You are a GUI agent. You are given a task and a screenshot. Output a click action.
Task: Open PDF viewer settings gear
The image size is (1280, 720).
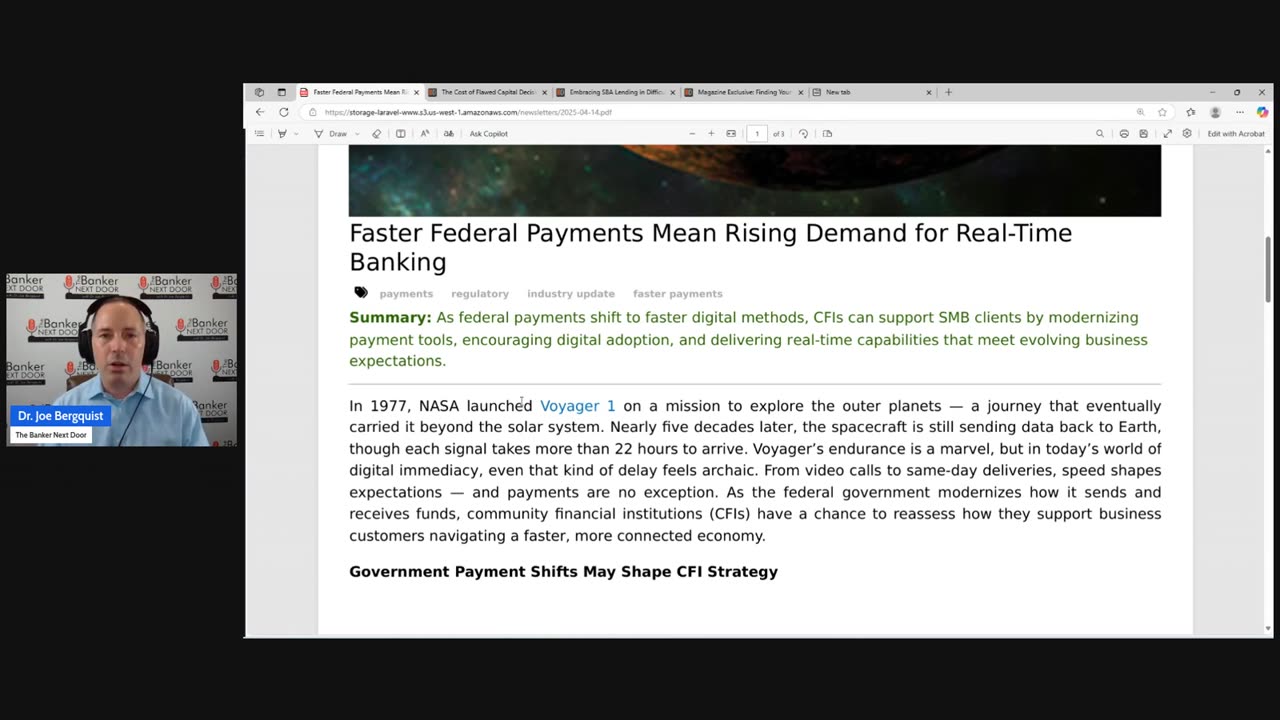[1187, 133]
